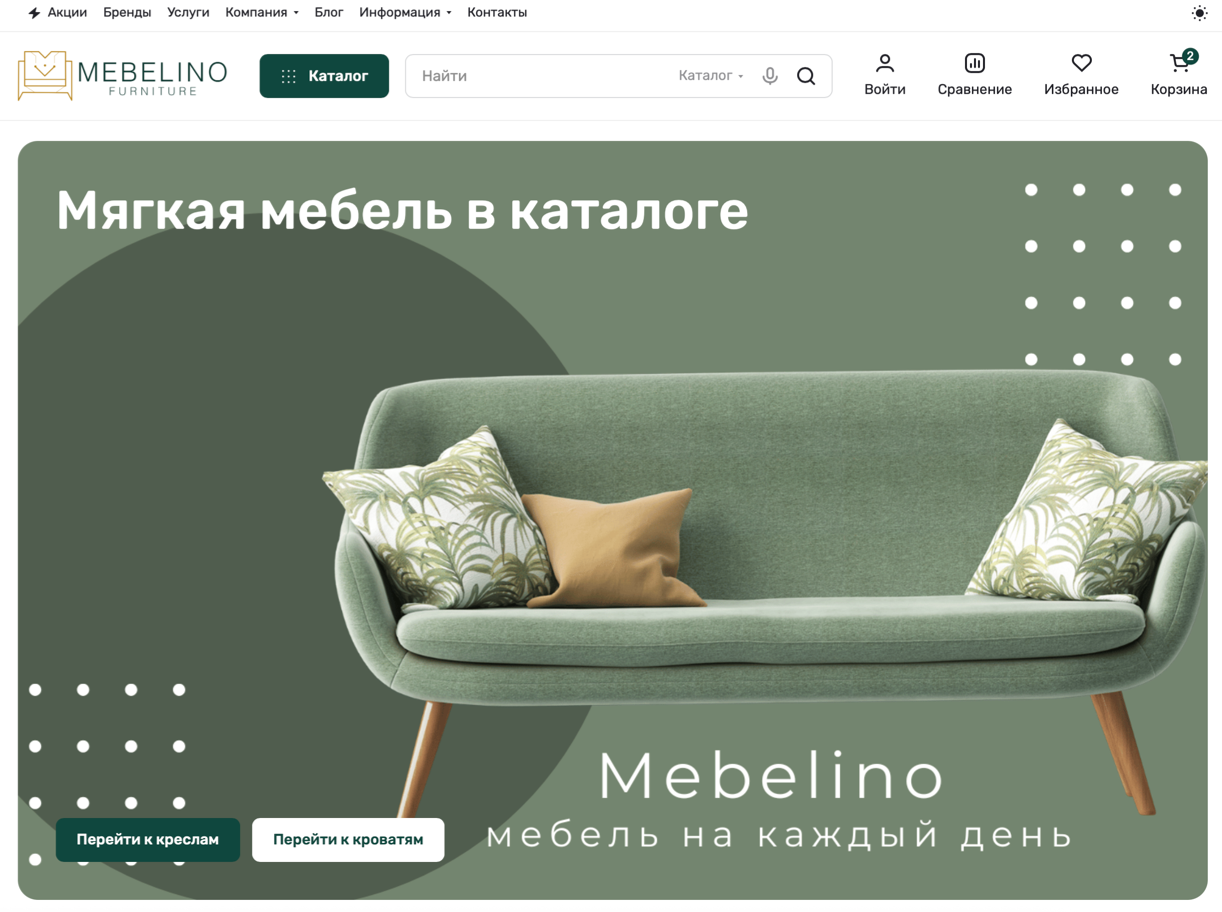
Task: Open the Каталог search scope dropdown
Action: click(x=711, y=76)
